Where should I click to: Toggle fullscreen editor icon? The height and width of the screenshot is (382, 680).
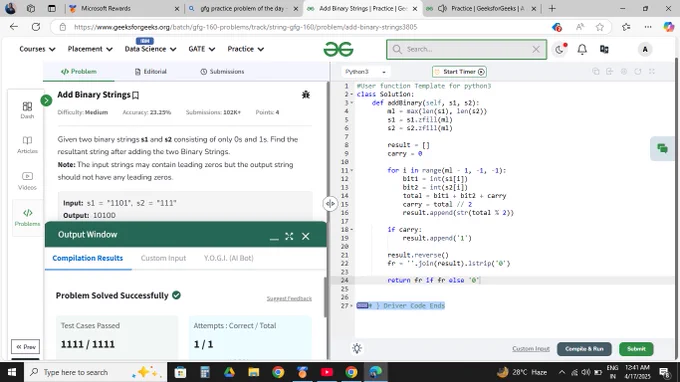point(651,72)
